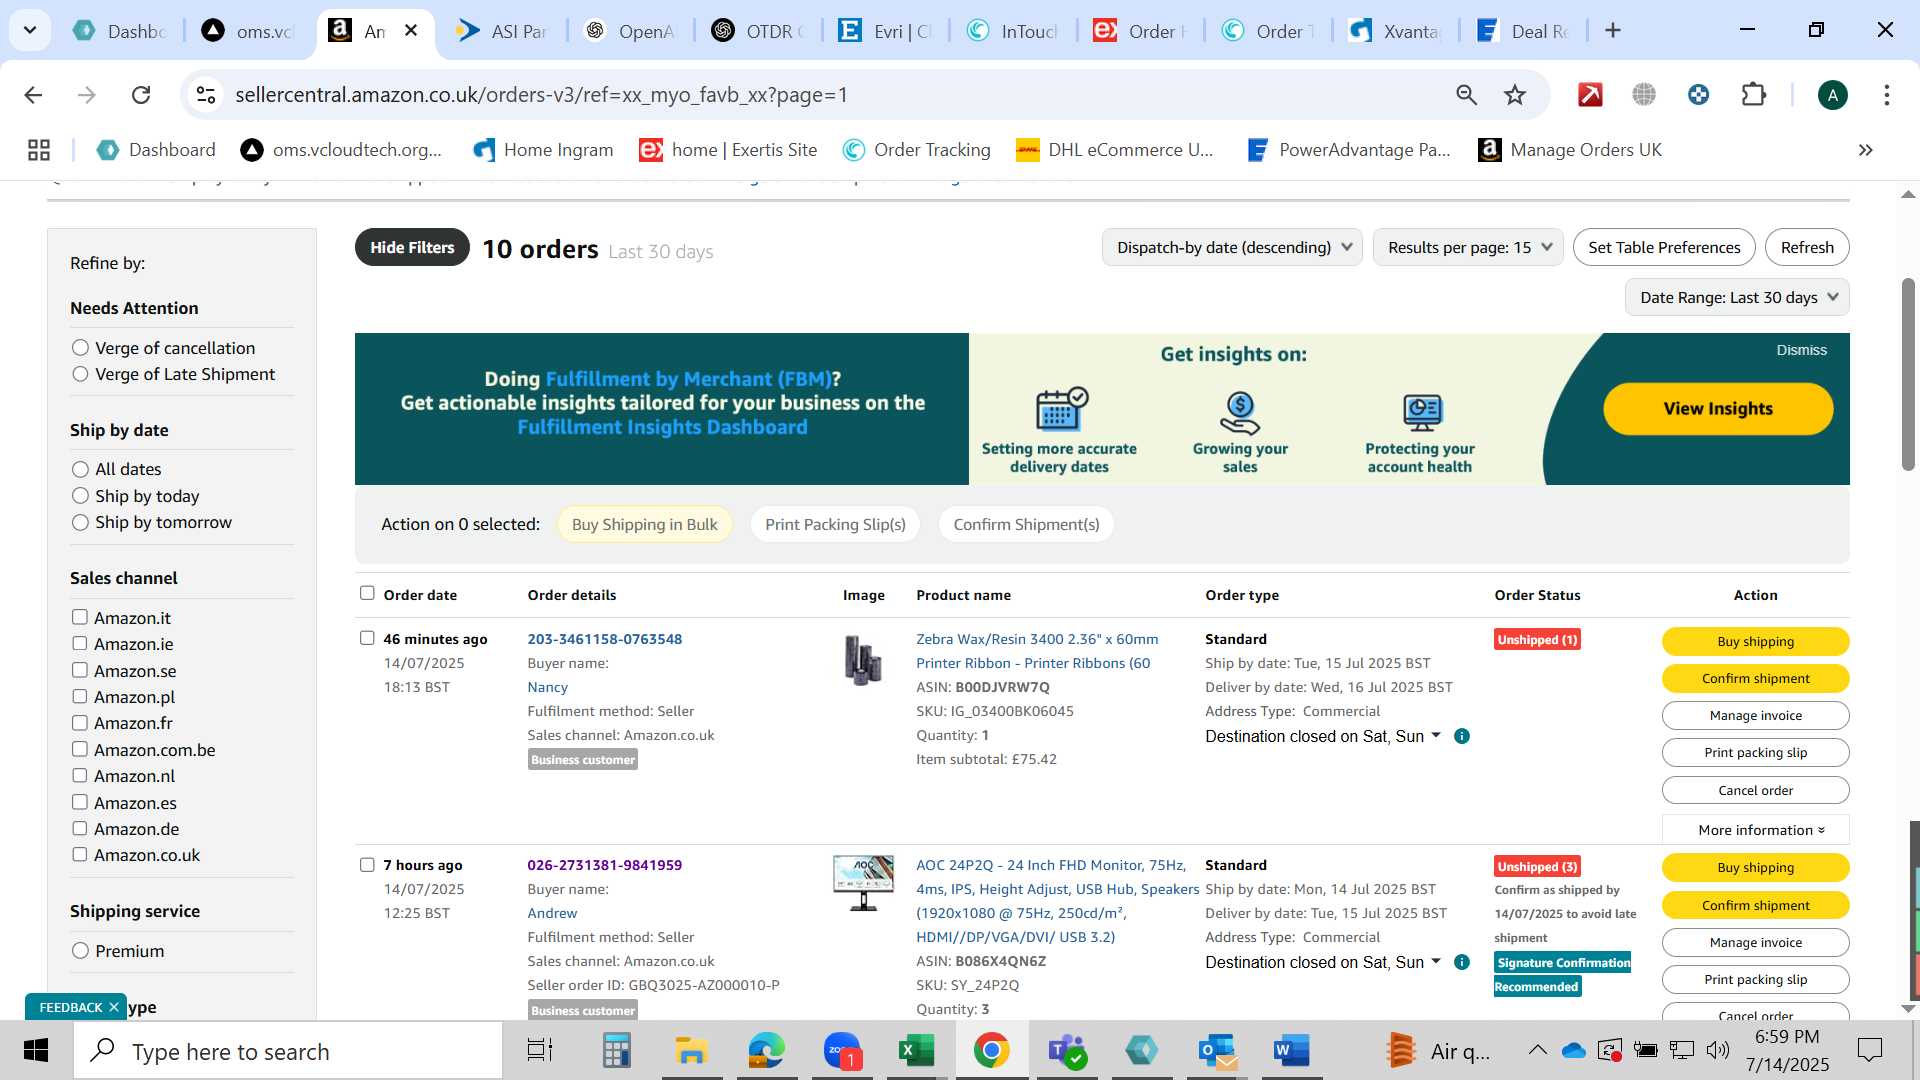Select All dates radio option

coord(80,469)
